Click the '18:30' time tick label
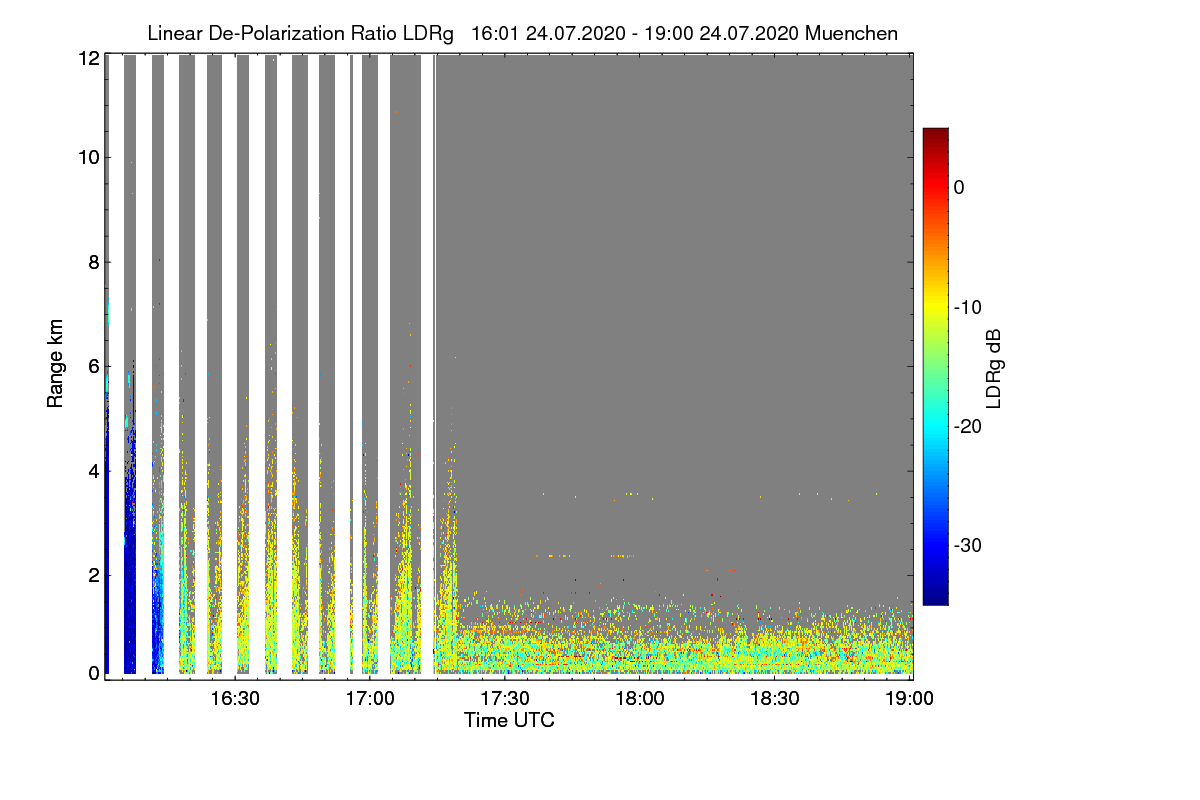The image size is (1200, 800). (775, 698)
